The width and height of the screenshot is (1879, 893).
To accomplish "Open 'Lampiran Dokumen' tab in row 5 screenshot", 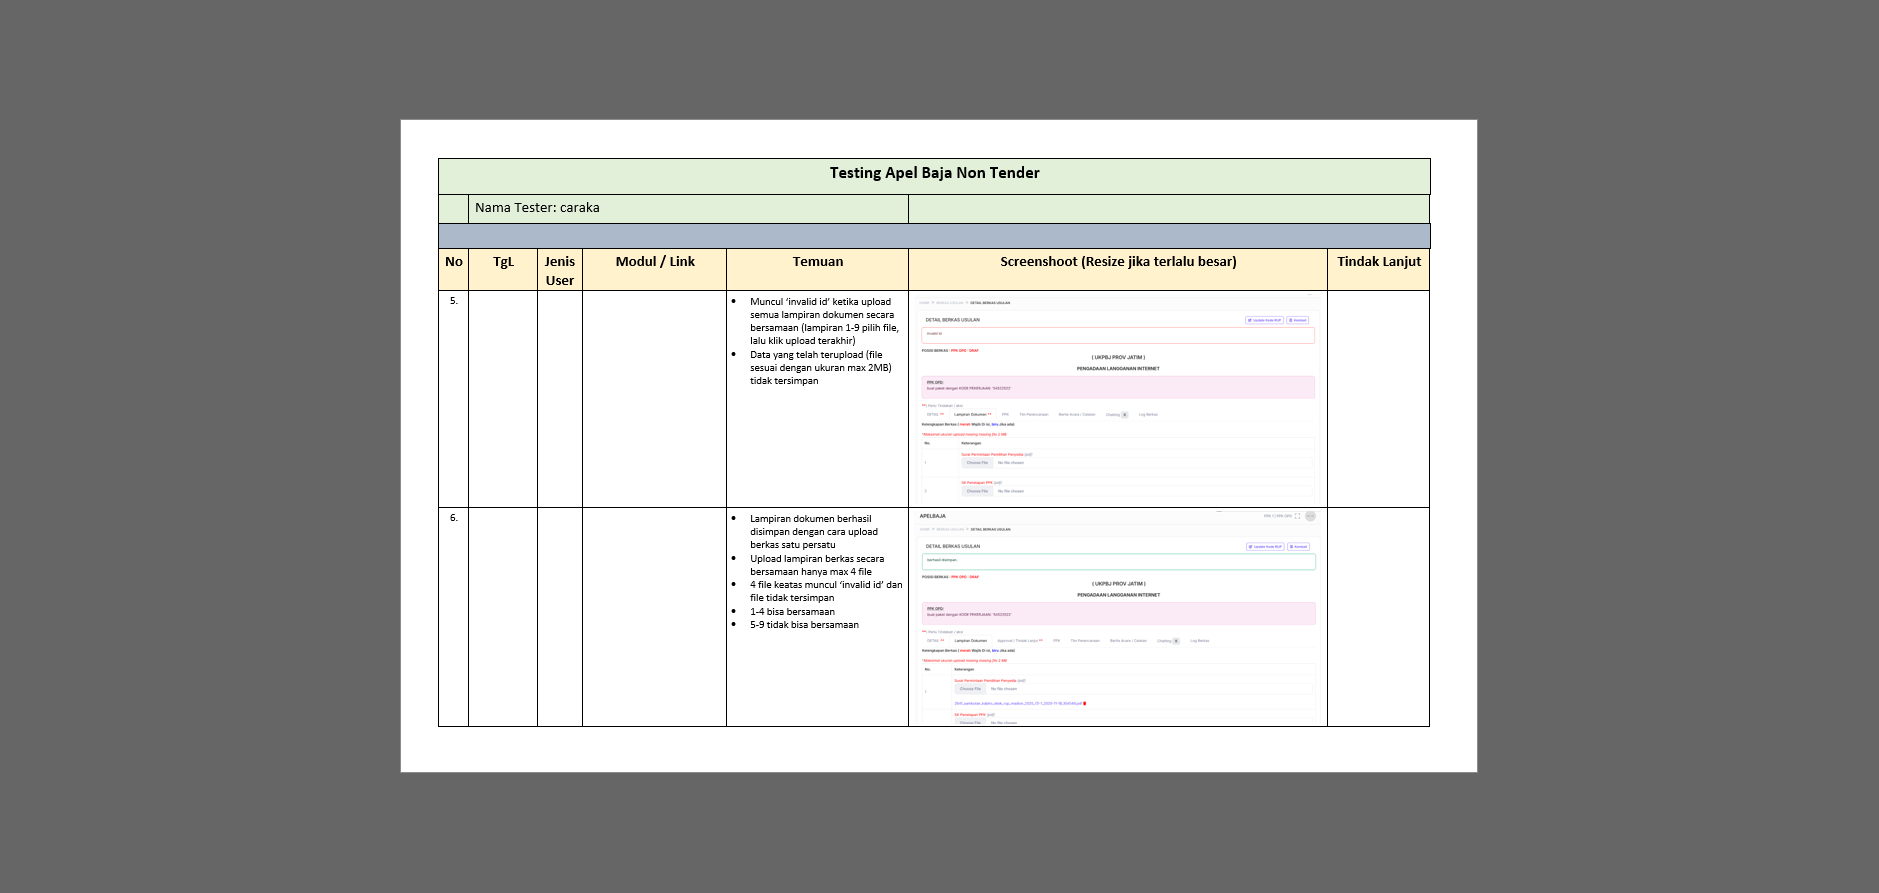I will [x=971, y=414].
